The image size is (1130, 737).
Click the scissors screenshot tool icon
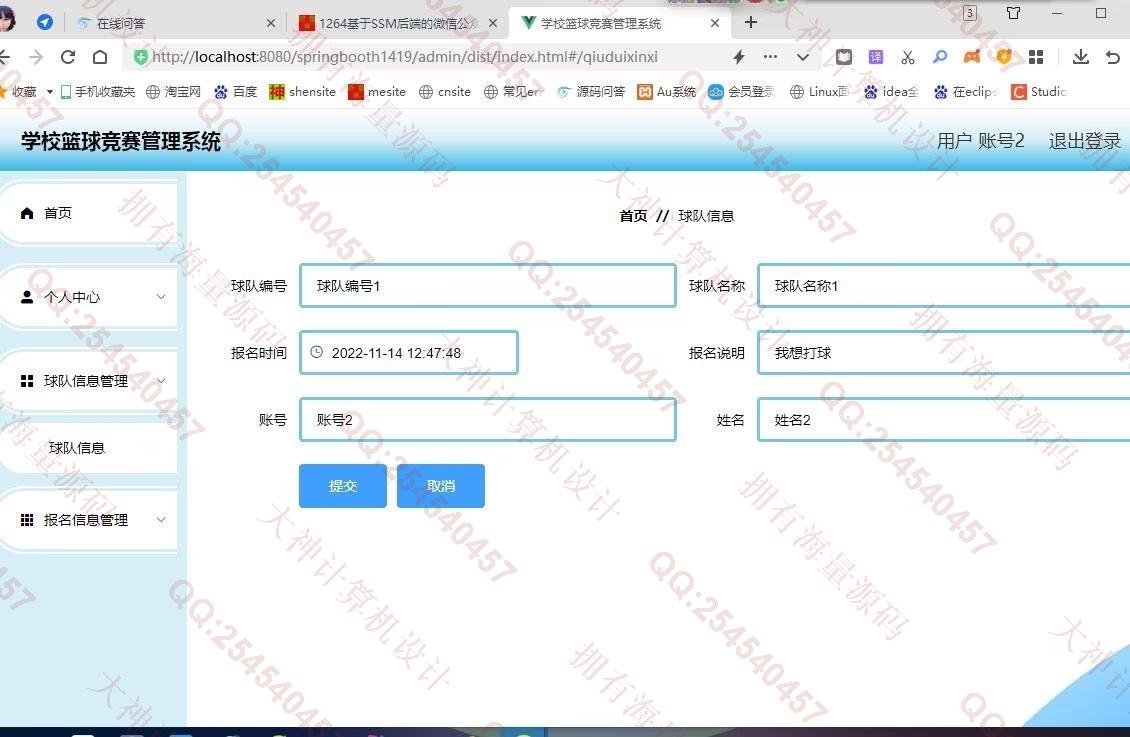click(x=907, y=57)
